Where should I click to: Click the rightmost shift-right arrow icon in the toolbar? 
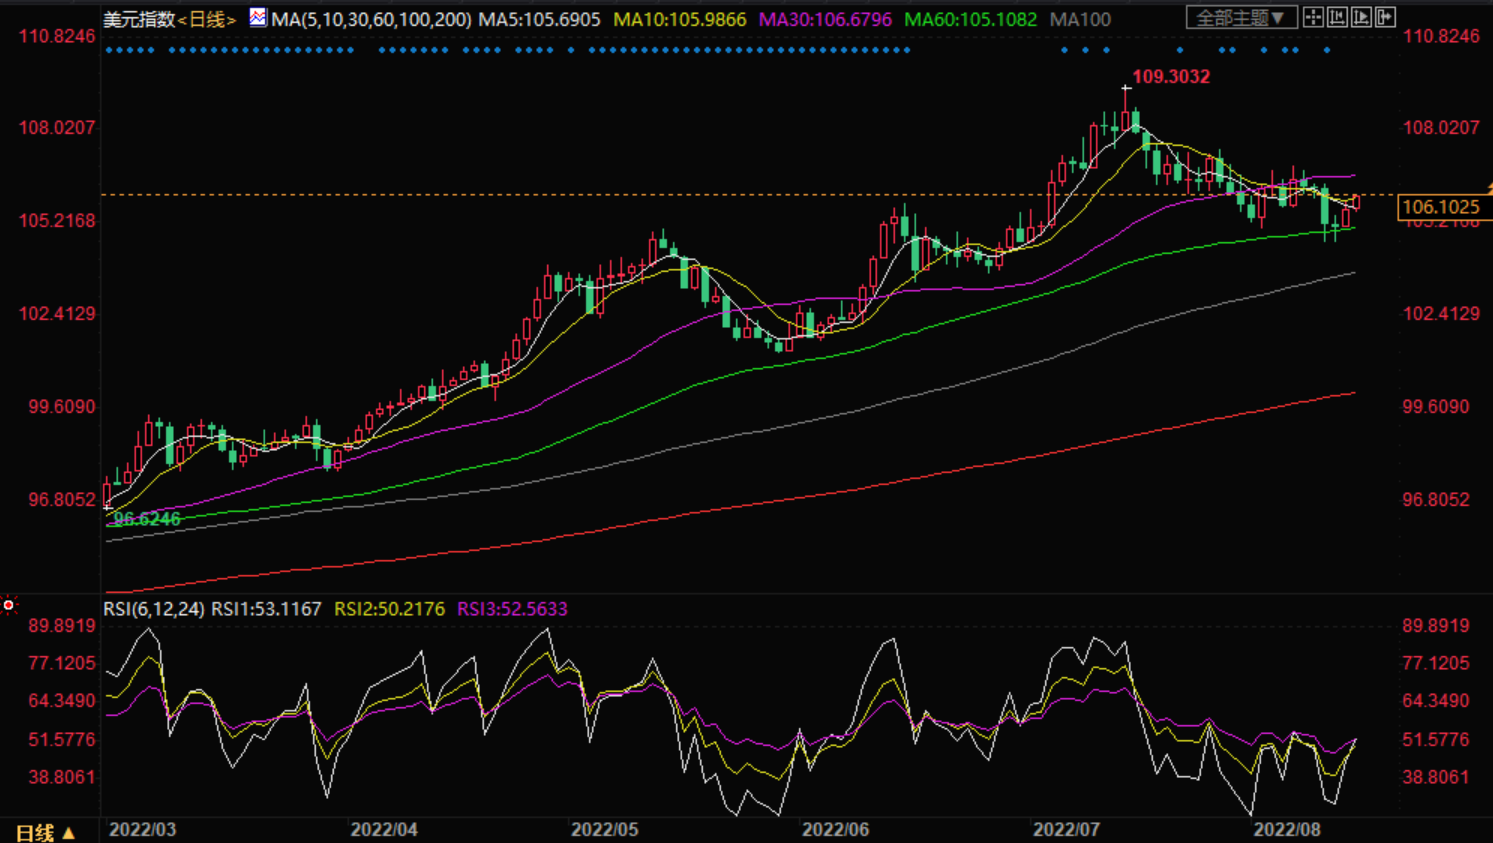pos(1385,18)
